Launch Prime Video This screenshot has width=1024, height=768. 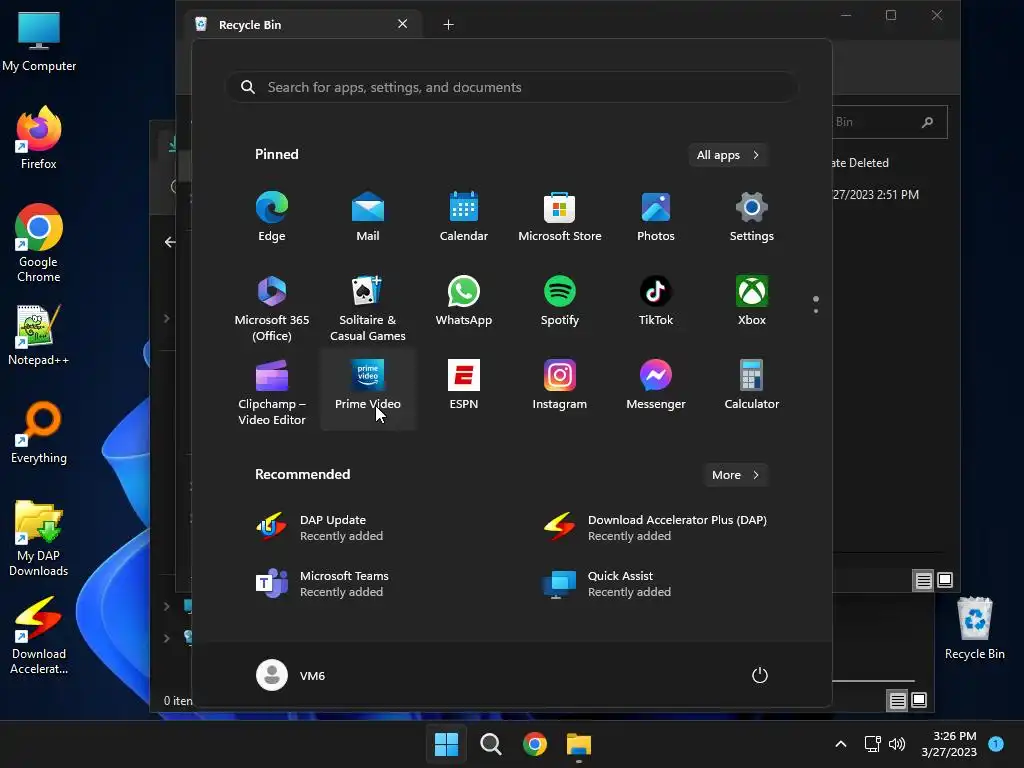click(x=368, y=389)
